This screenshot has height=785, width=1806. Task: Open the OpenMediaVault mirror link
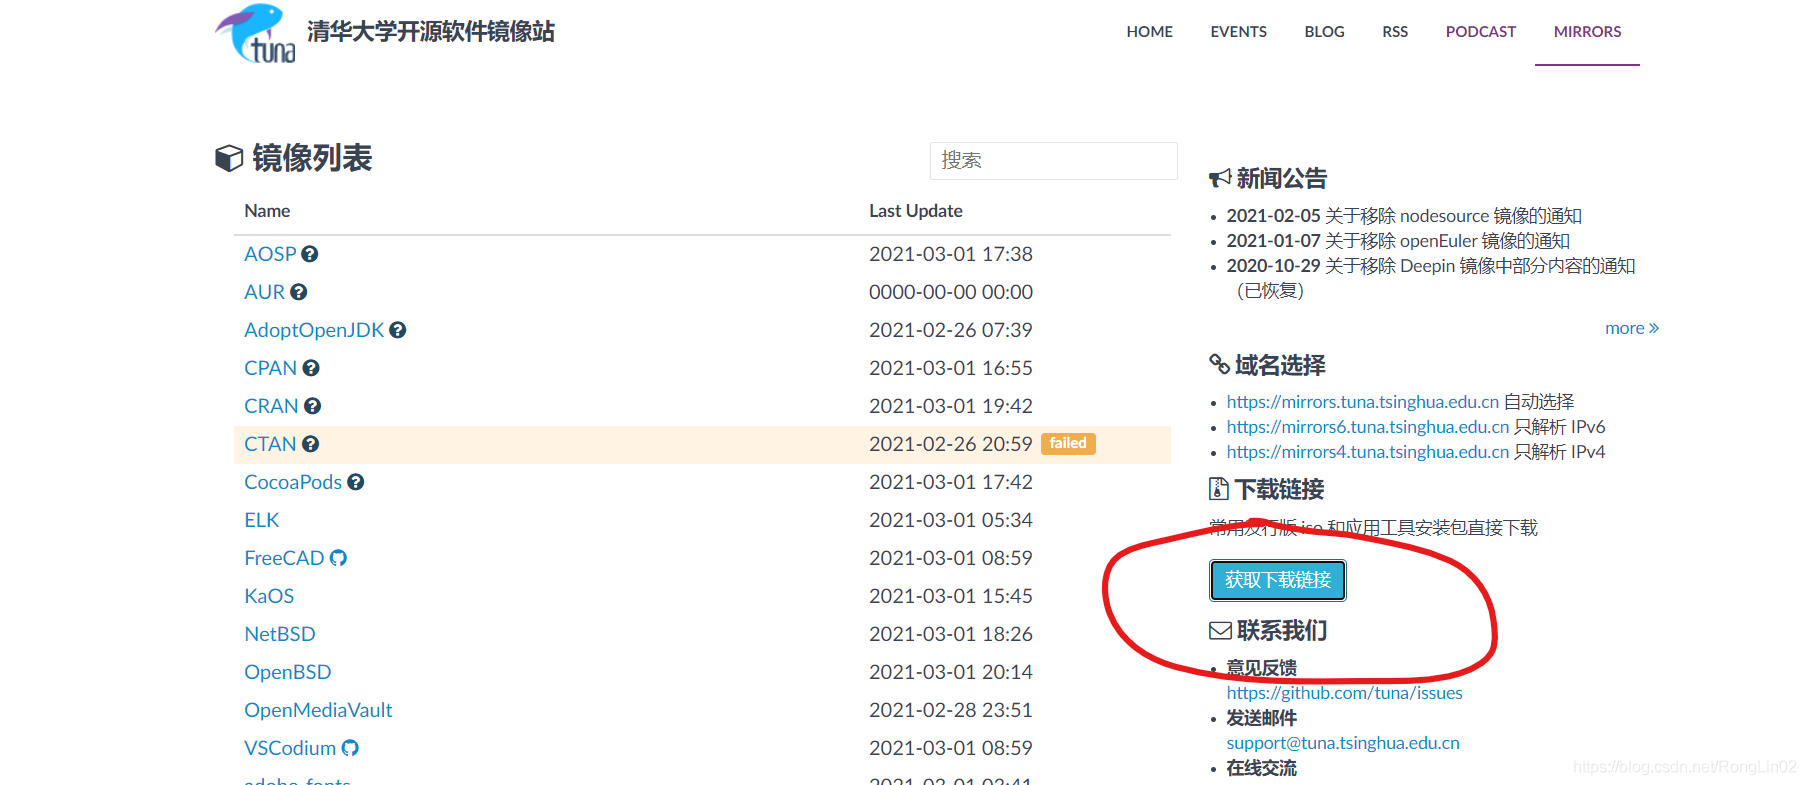click(x=318, y=710)
